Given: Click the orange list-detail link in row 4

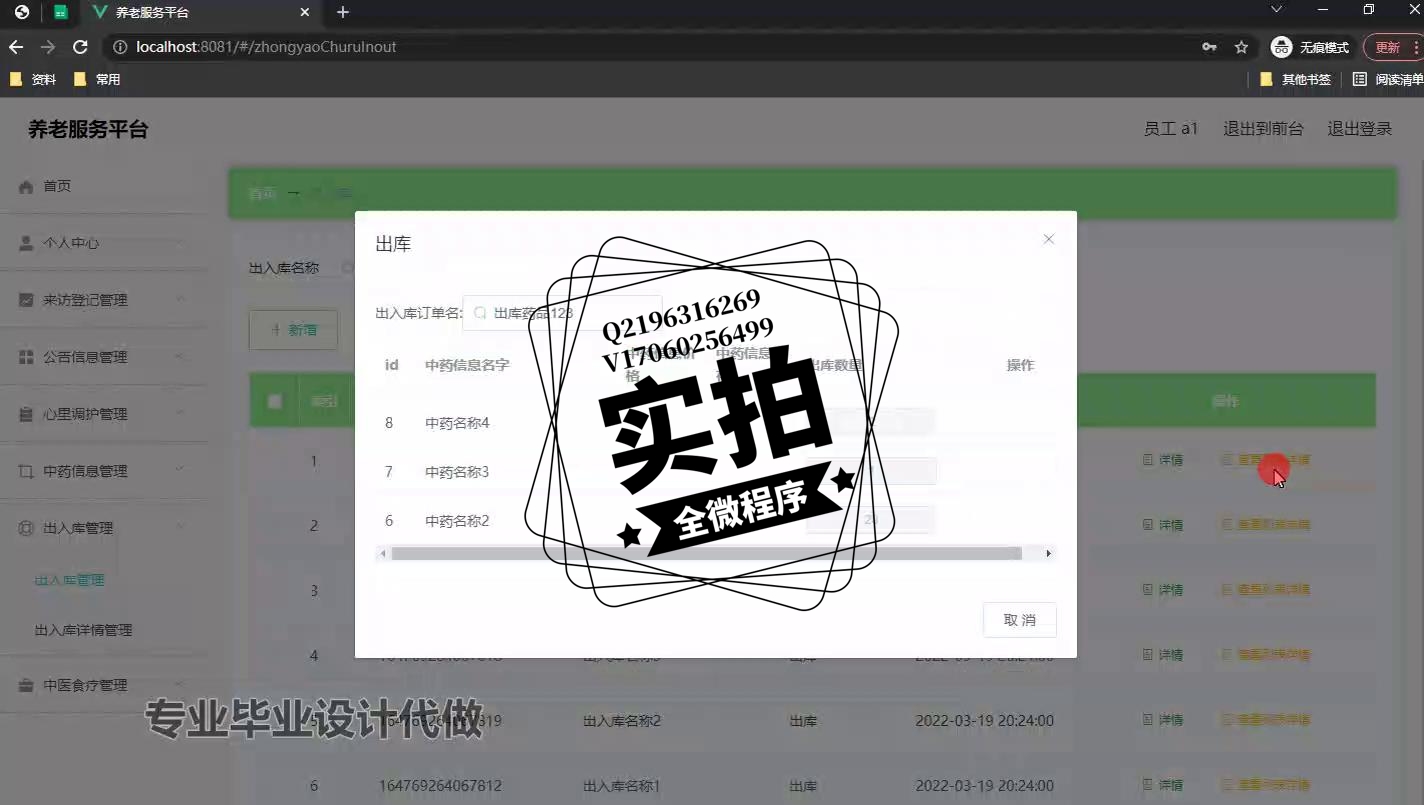Looking at the screenshot, I should coord(1265,655).
